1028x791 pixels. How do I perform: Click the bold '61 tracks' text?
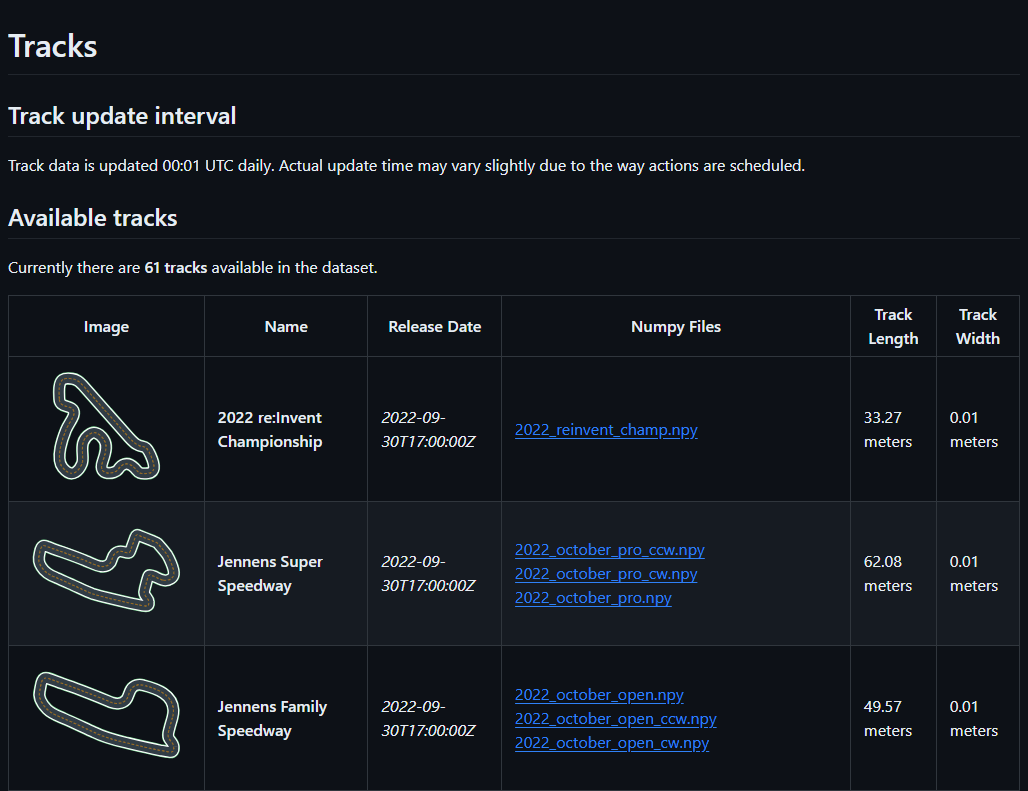pyautogui.click(x=176, y=268)
